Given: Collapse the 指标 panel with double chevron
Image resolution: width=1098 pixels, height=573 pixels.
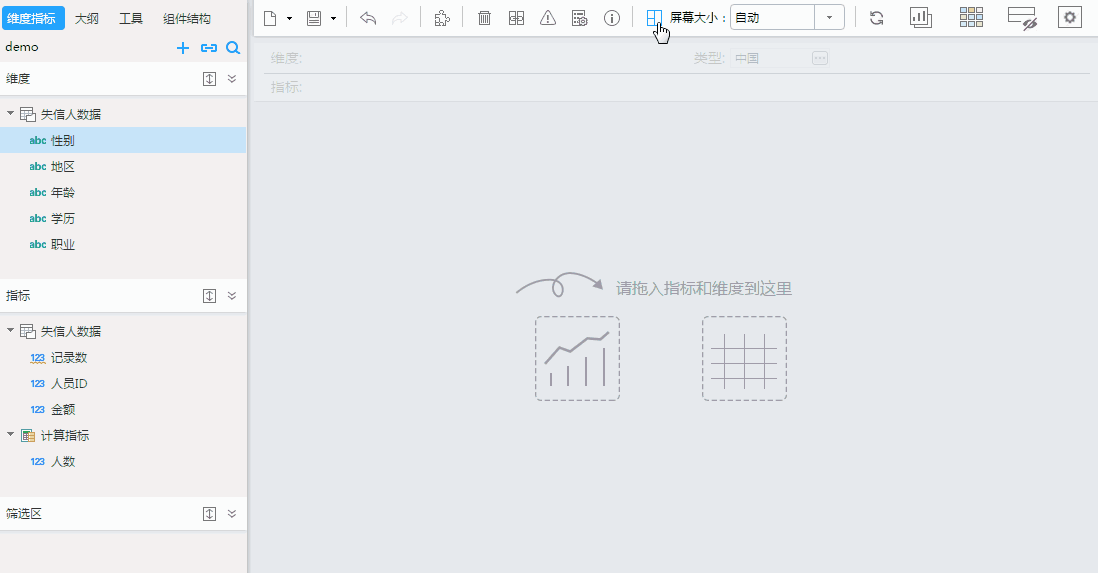Looking at the screenshot, I should 232,296.
